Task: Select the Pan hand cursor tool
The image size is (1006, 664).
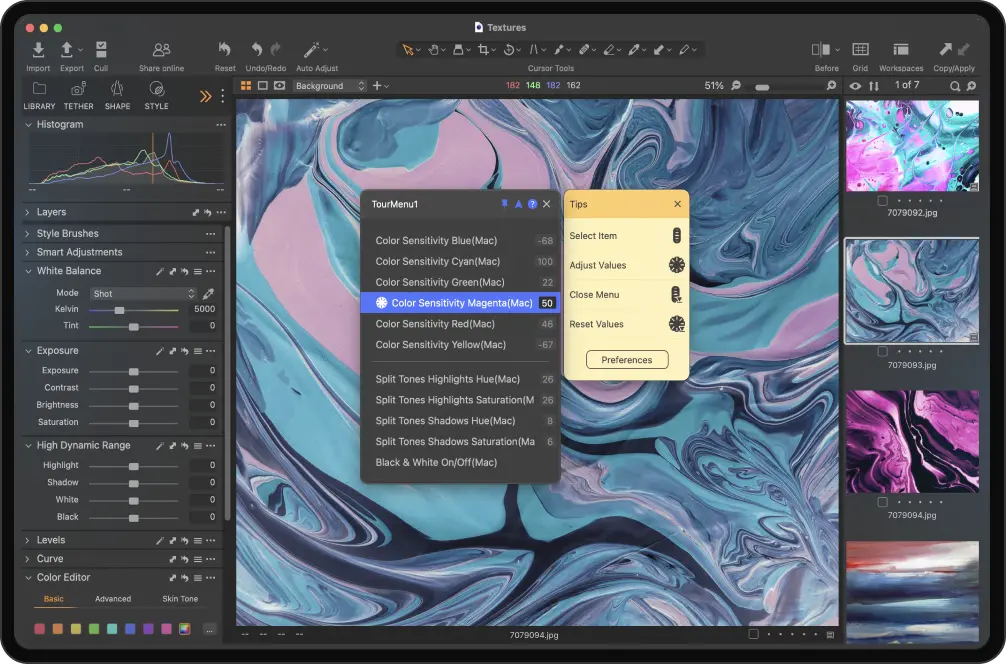Action: [x=434, y=49]
